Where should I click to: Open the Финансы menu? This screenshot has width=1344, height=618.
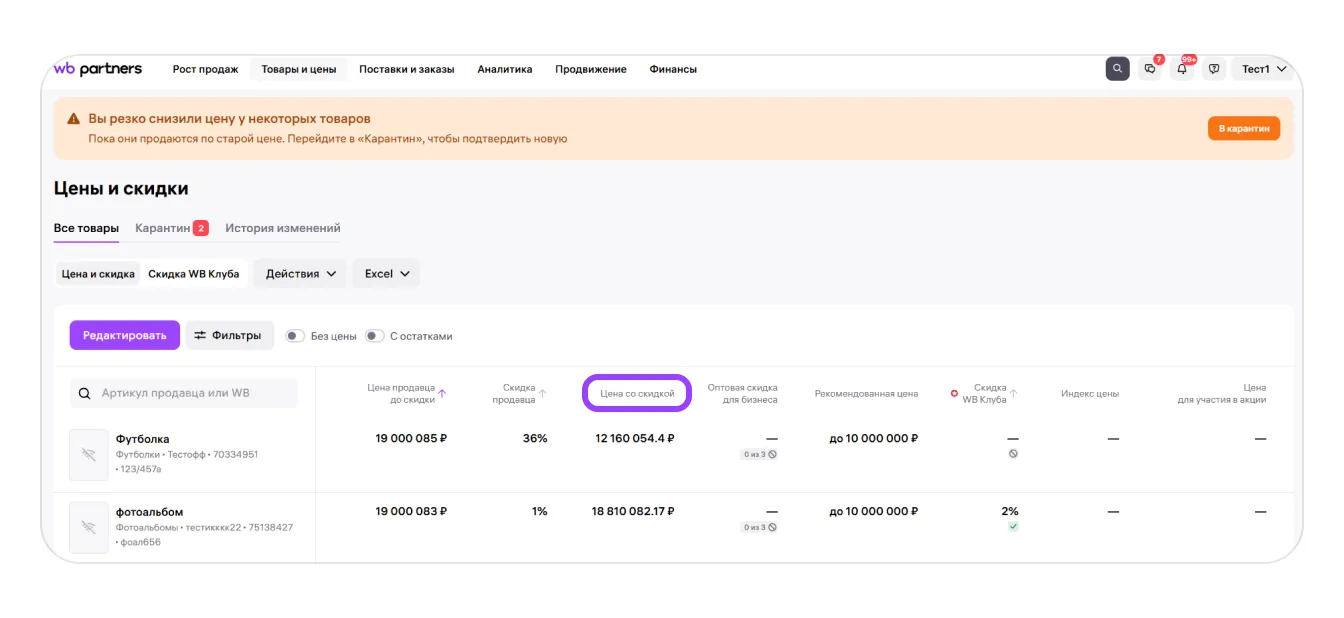673,69
